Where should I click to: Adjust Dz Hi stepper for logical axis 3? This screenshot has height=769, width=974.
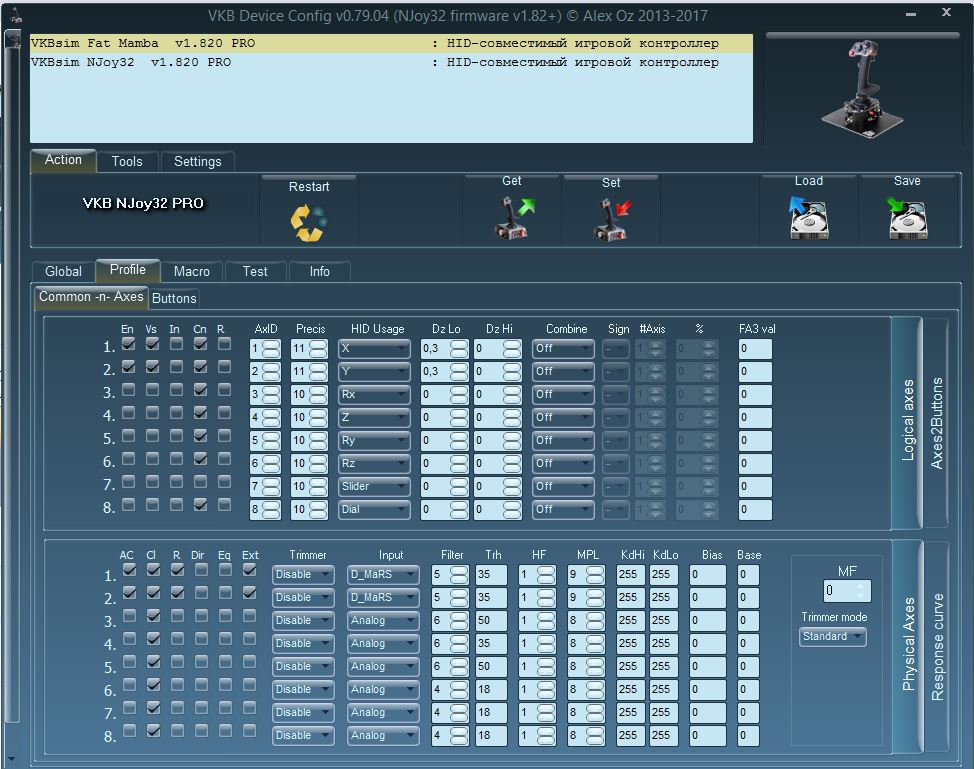pos(512,395)
